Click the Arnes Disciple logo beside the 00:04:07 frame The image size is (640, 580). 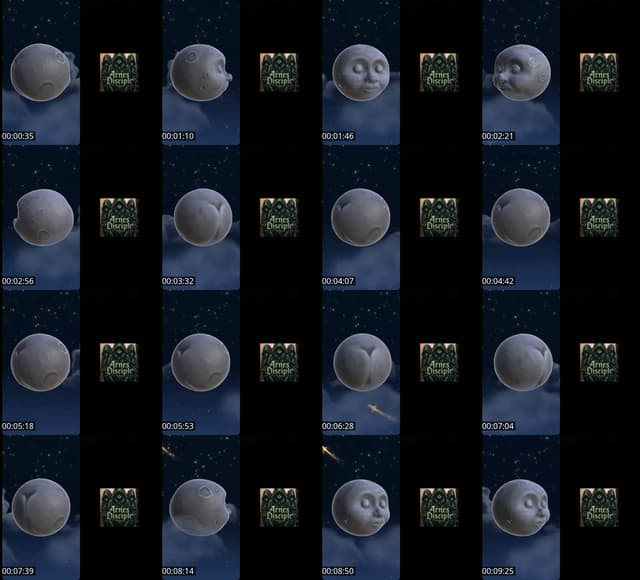click(x=439, y=217)
